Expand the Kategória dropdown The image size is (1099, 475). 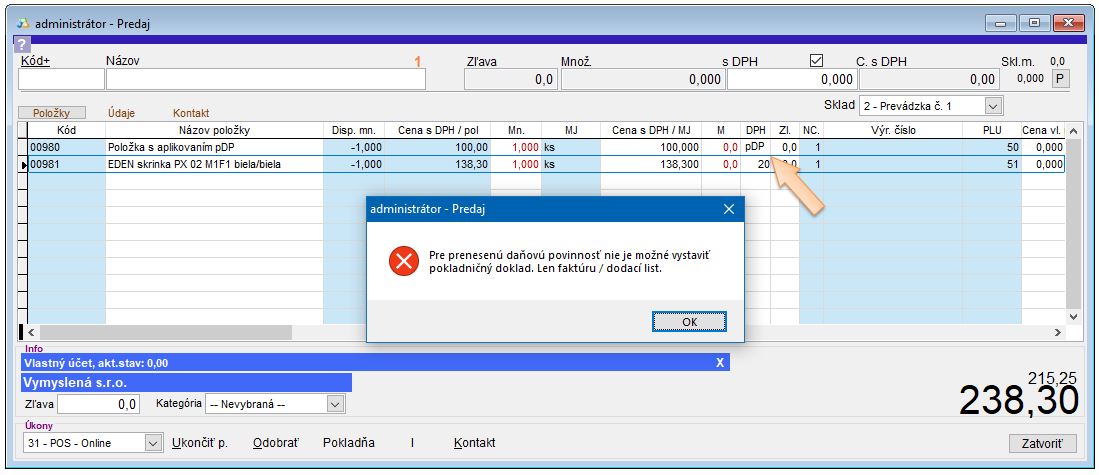335,404
